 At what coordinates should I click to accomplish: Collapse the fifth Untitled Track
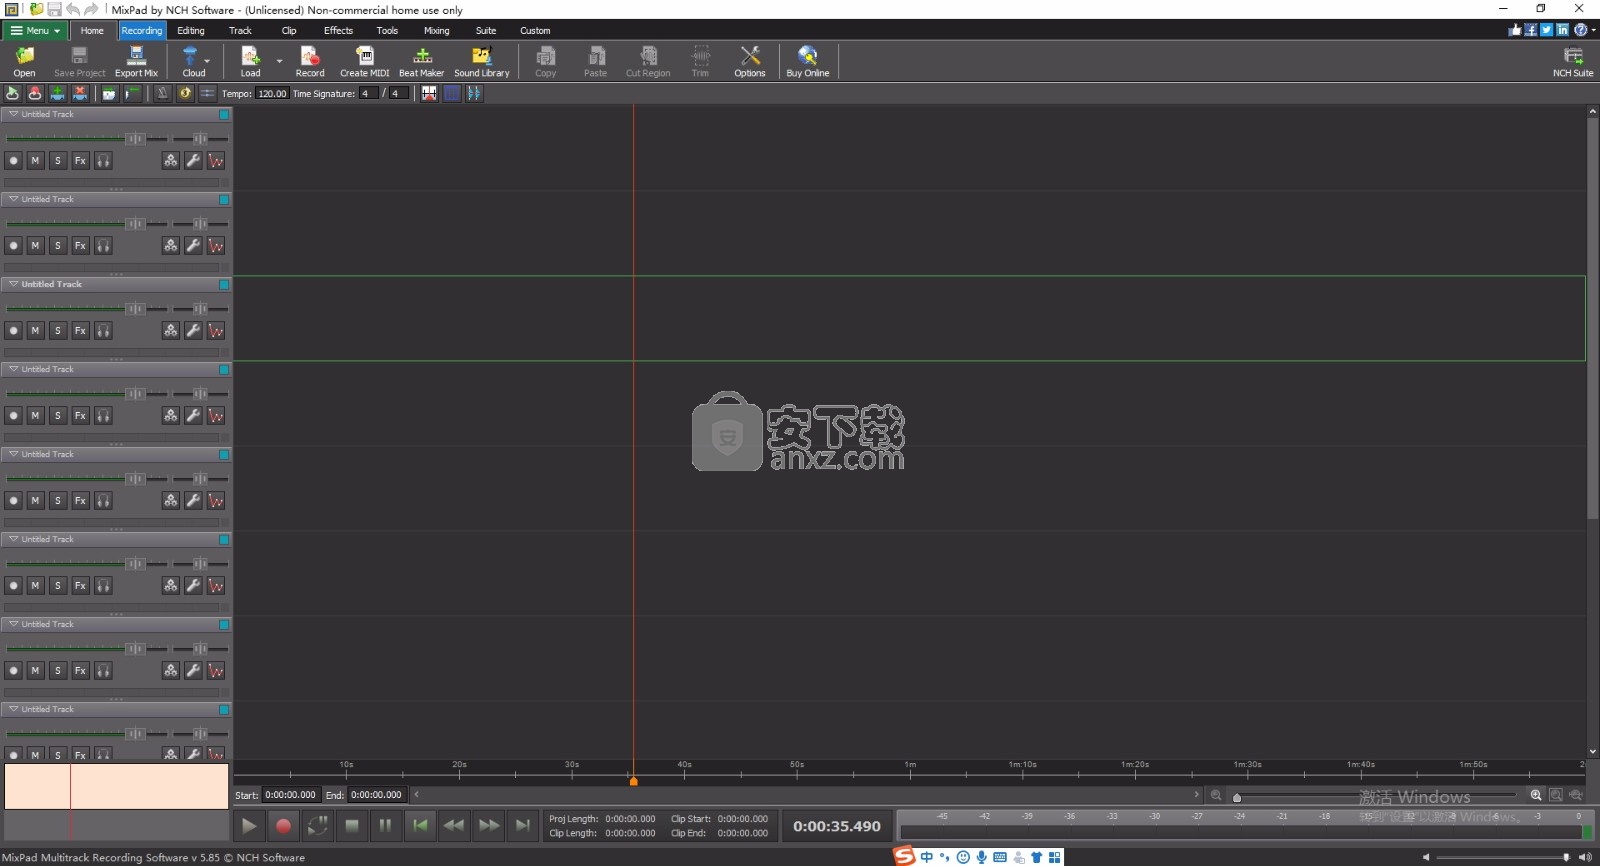click(x=13, y=454)
